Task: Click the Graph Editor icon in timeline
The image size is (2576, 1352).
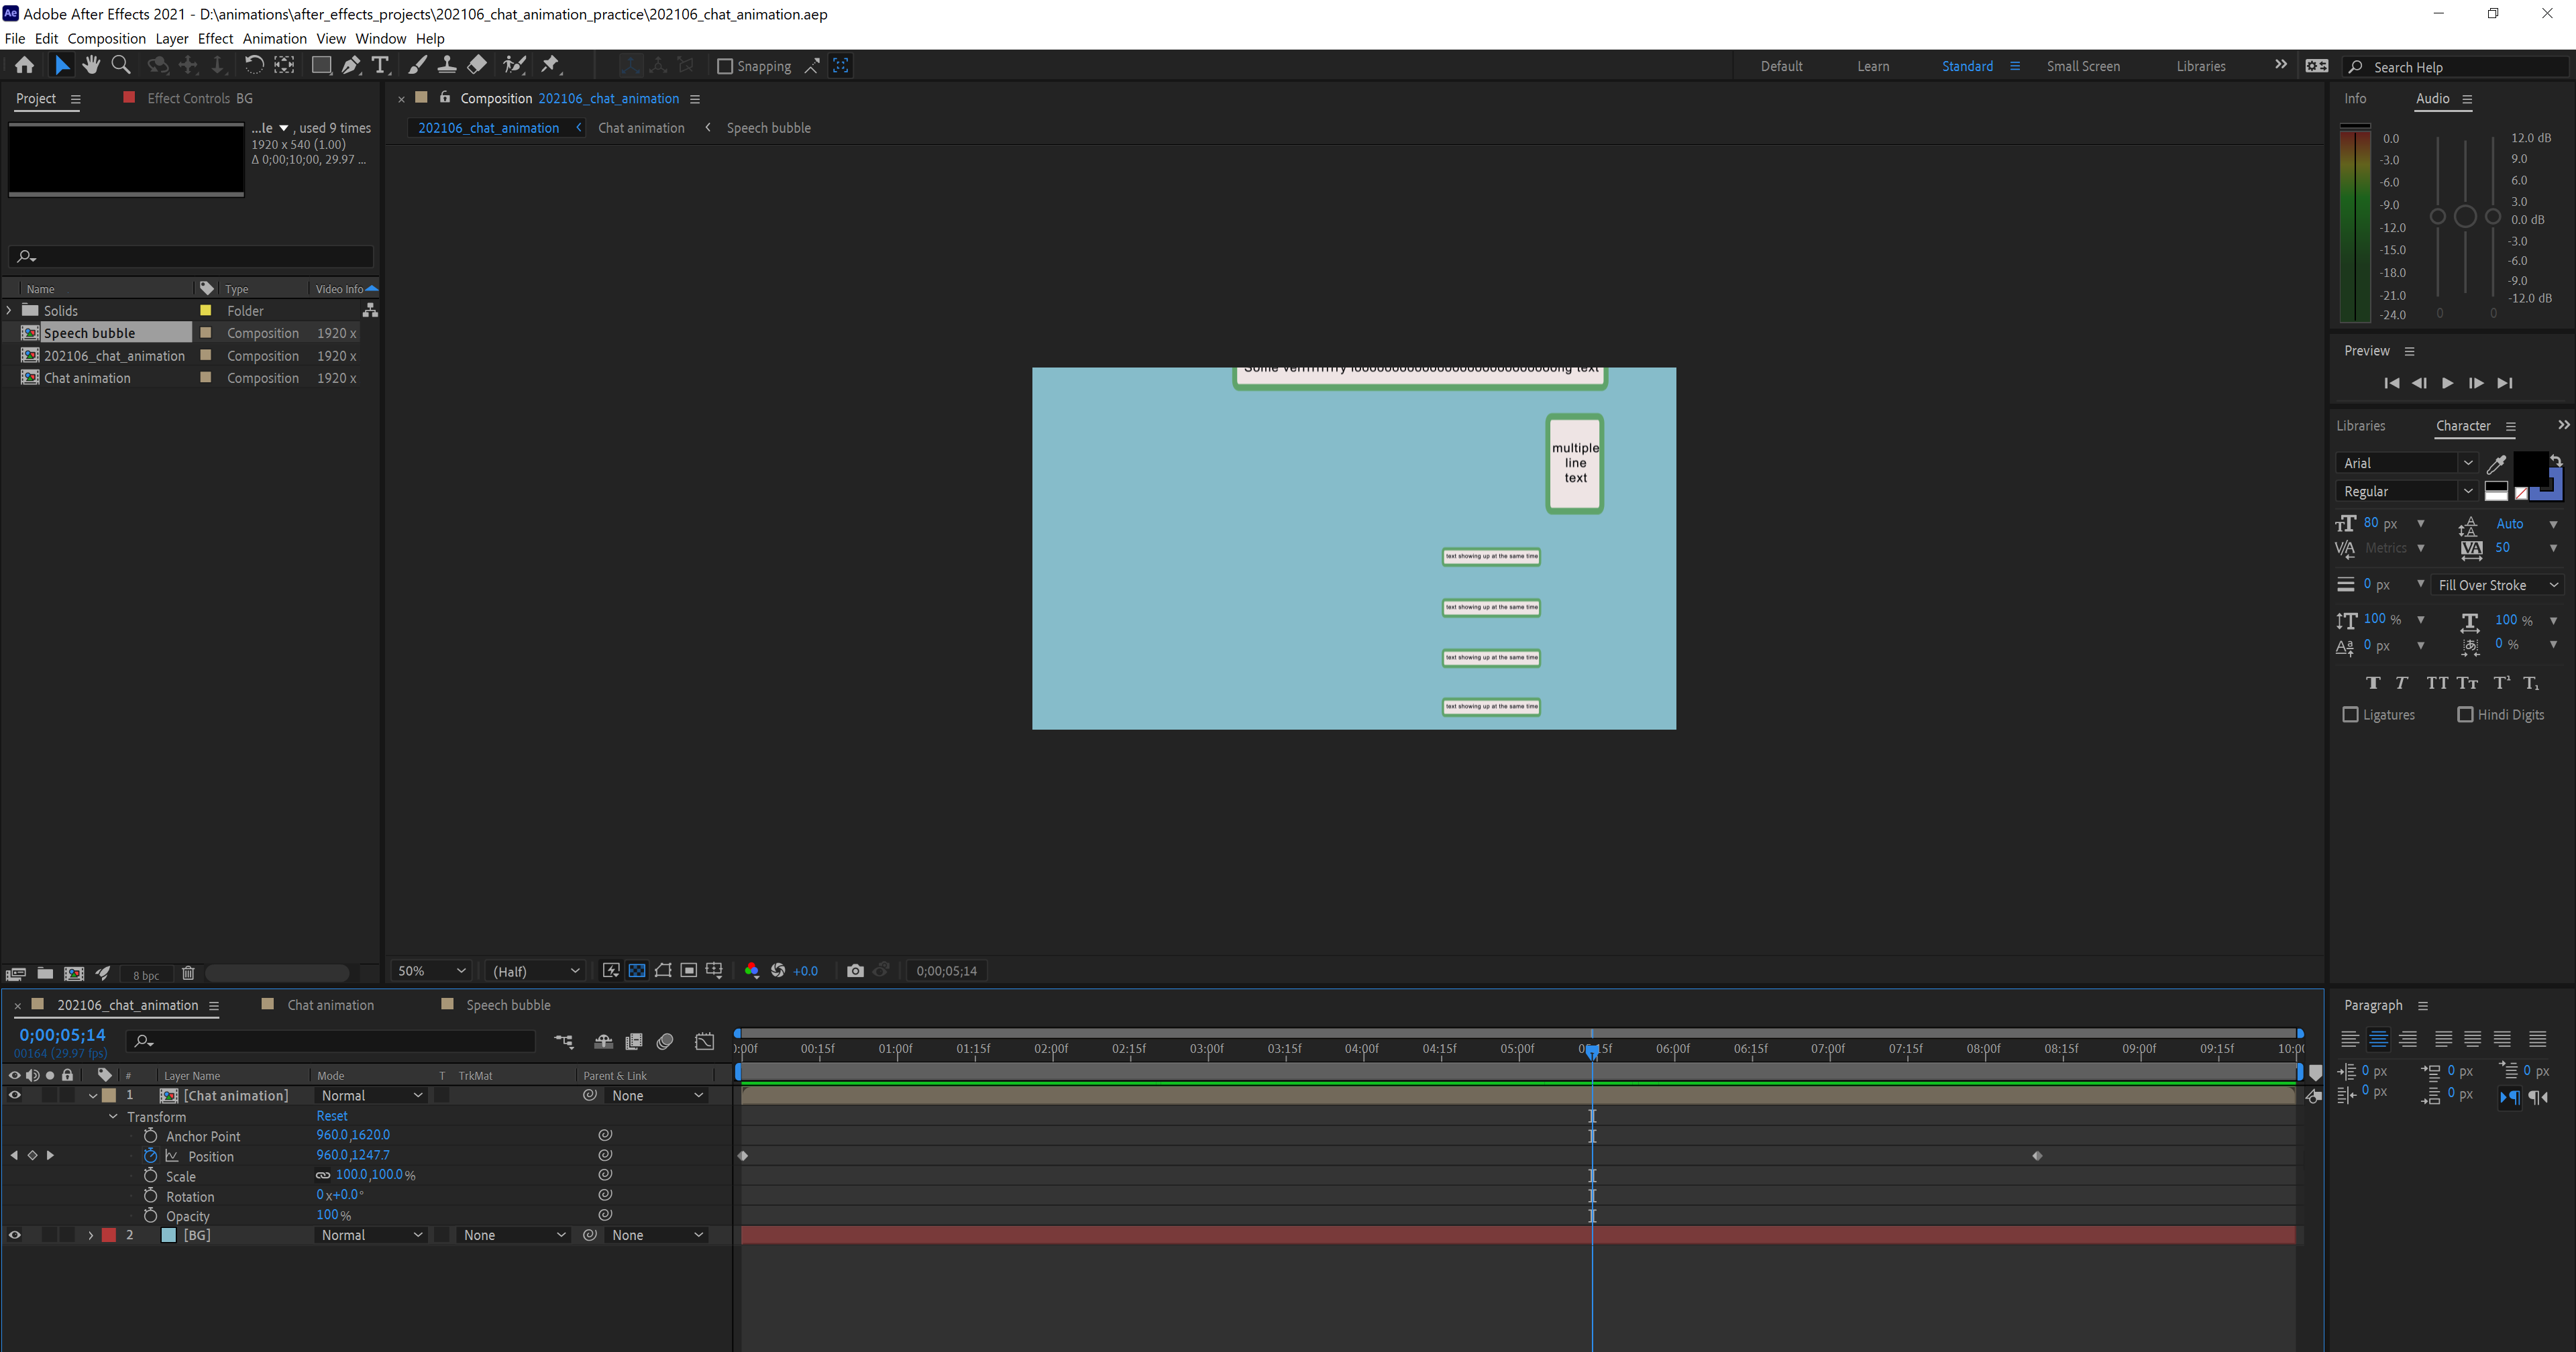Action: click(x=705, y=1041)
